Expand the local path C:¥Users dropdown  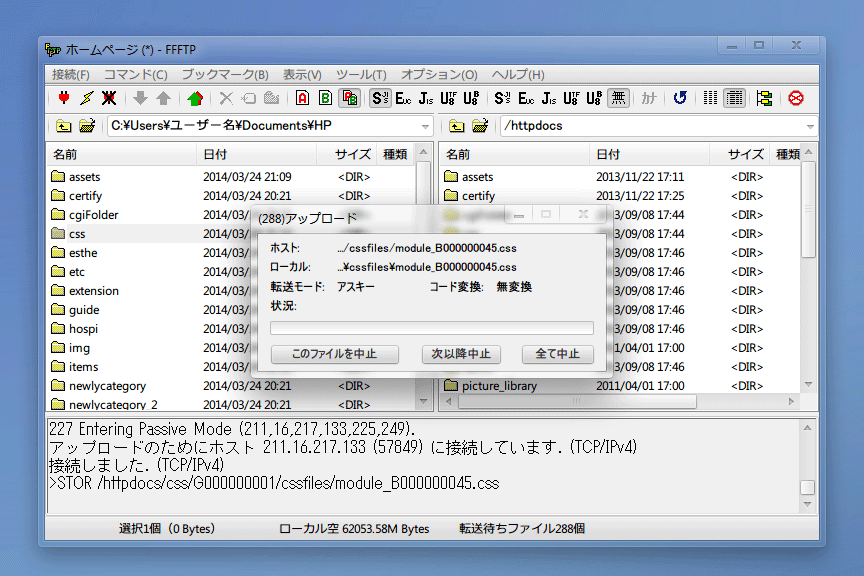[x=426, y=126]
